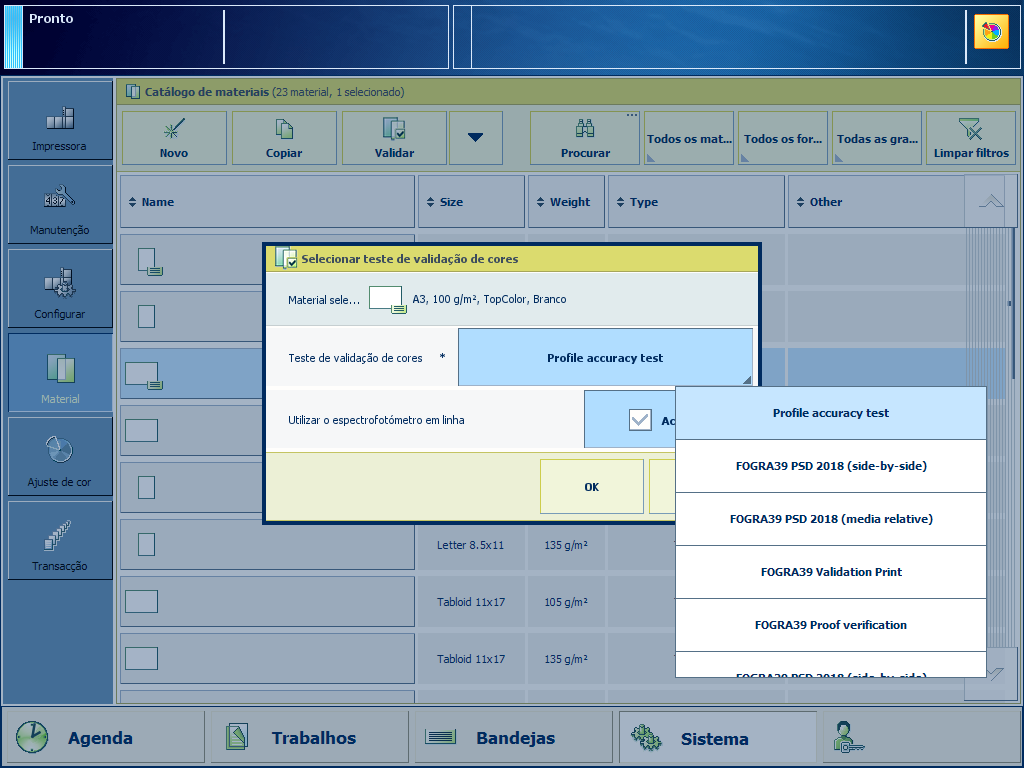1024x768 pixels.
Task: Click the Limpar filtros button
Action: click(x=971, y=138)
